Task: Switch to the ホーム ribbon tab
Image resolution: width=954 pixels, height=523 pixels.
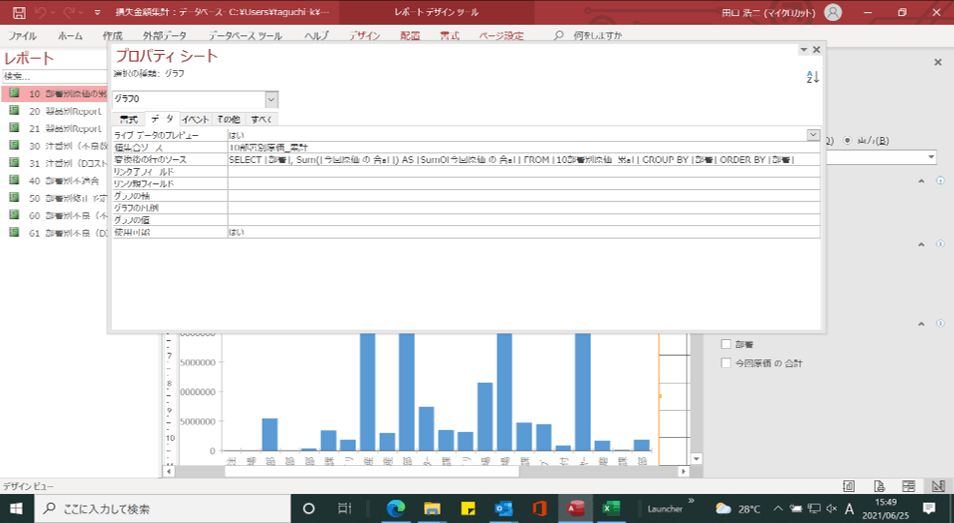Action: 70,36
